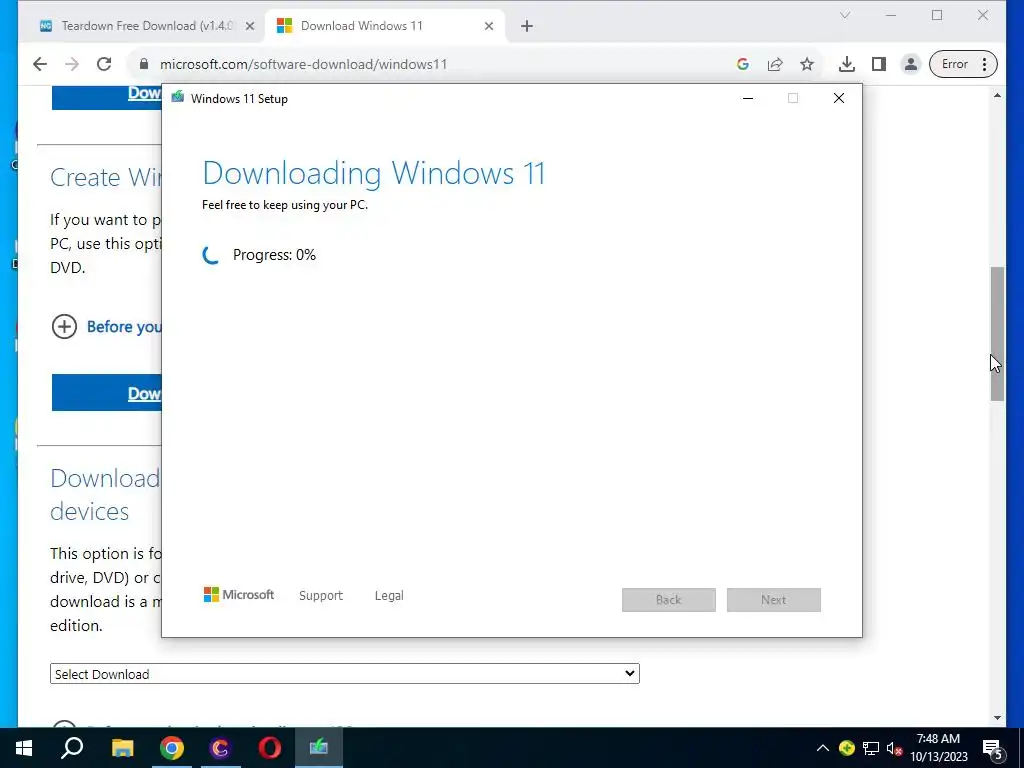Click the progress spinner in Setup

coord(211,255)
